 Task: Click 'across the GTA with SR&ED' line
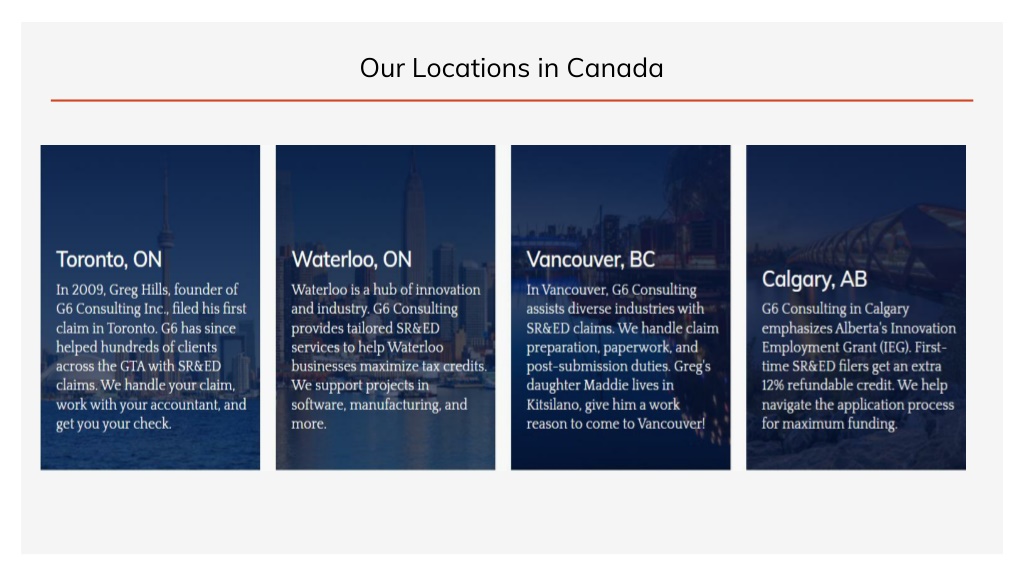138,366
